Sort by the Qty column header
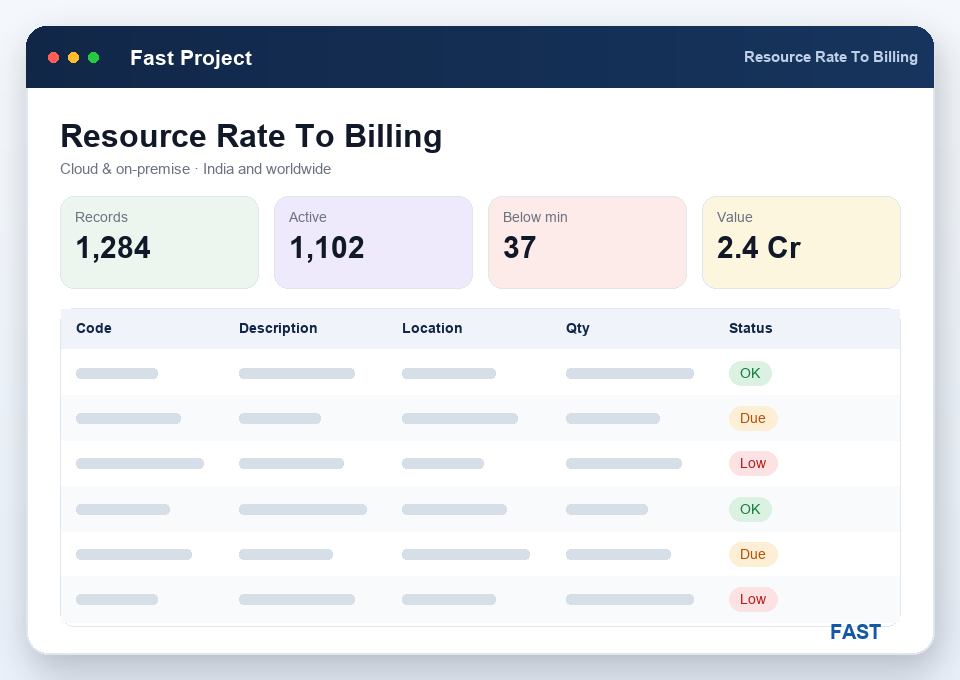The width and height of the screenshot is (960, 680). click(x=577, y=329)
